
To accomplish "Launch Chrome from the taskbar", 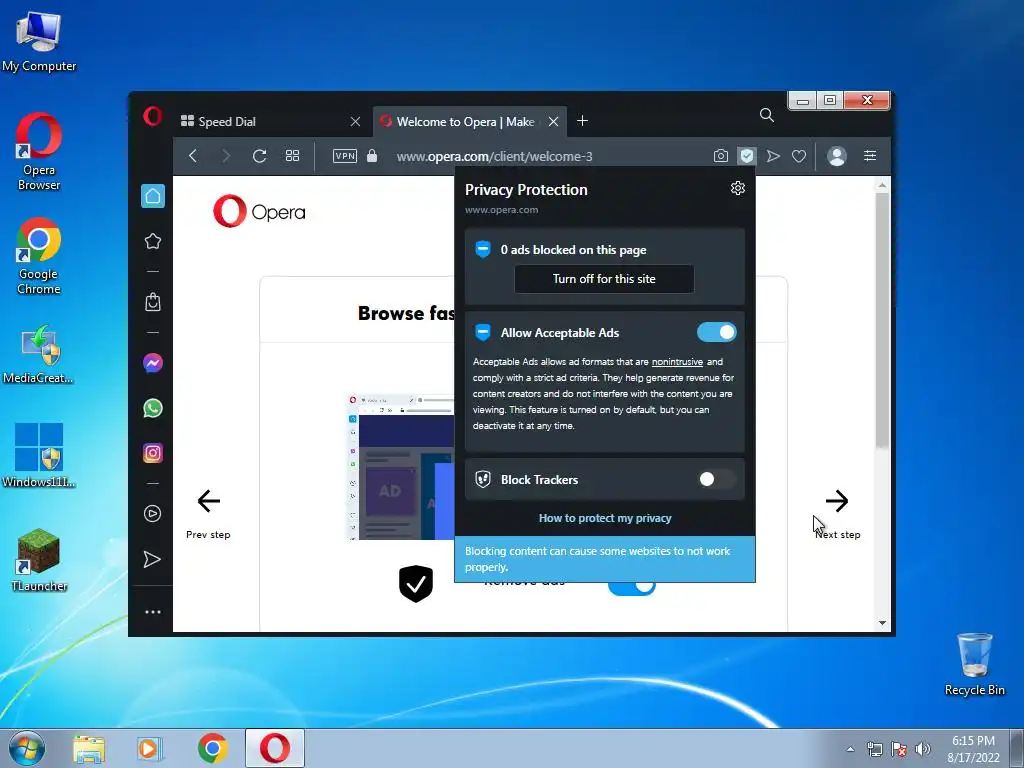I will 212,748.
